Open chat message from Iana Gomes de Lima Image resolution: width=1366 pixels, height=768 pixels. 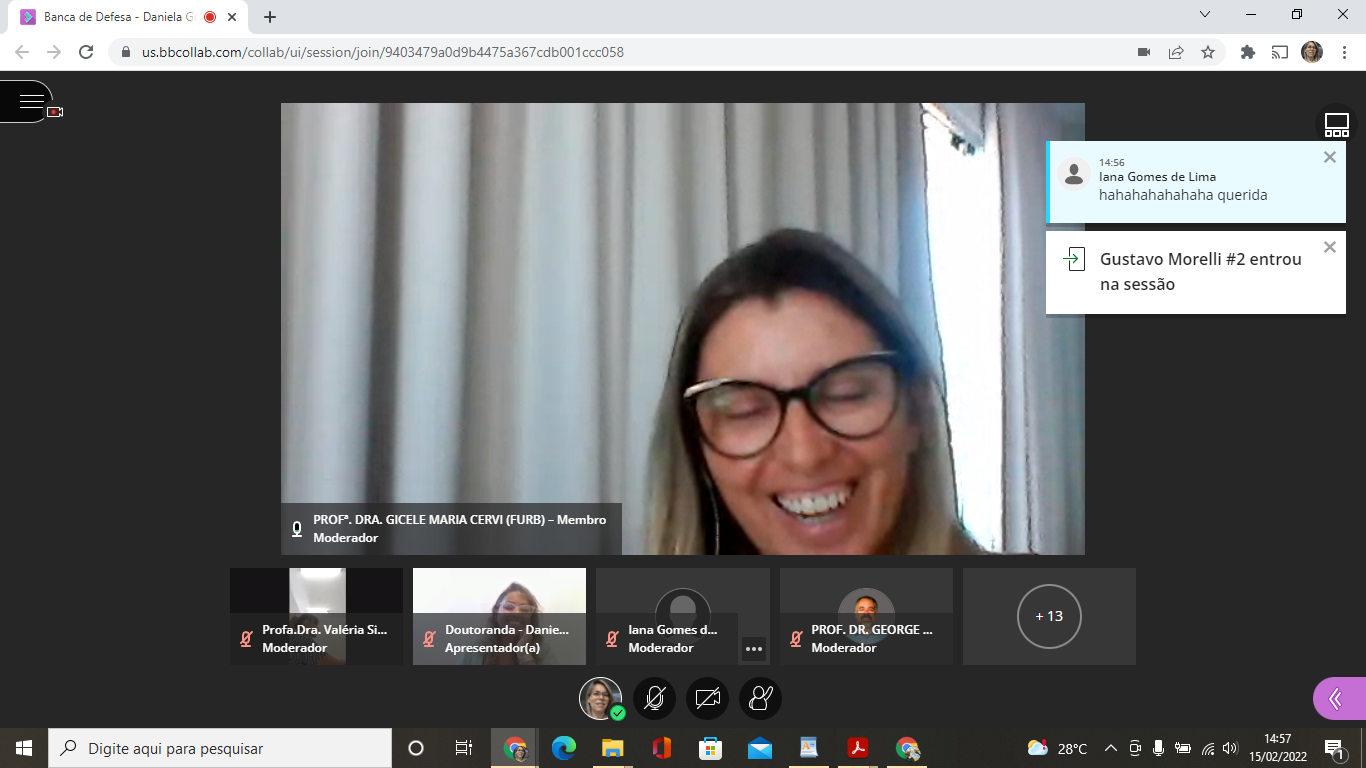tap(1195, 182)
